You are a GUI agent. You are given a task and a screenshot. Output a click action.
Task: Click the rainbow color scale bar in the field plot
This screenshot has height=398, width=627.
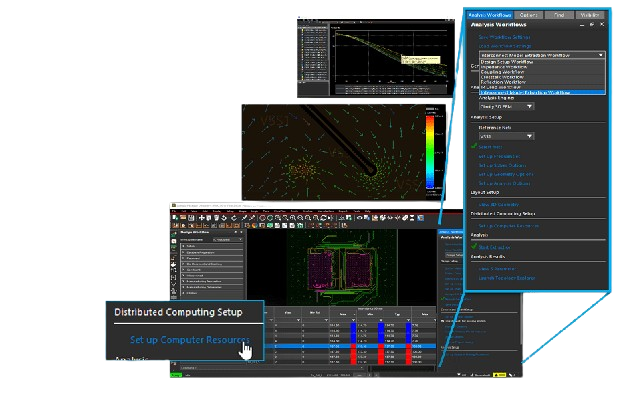tap(430, 151)
